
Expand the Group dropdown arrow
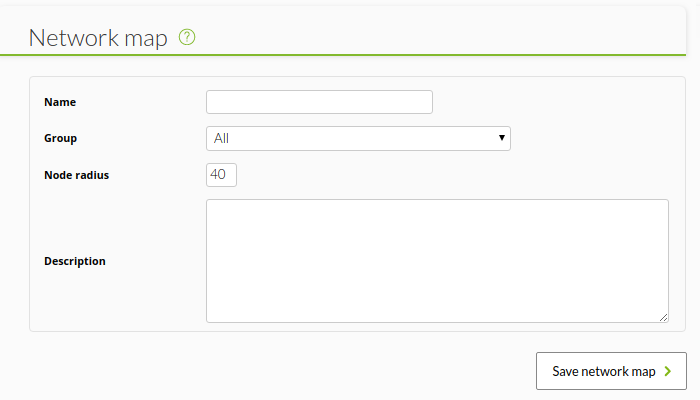tap(502, 138)
